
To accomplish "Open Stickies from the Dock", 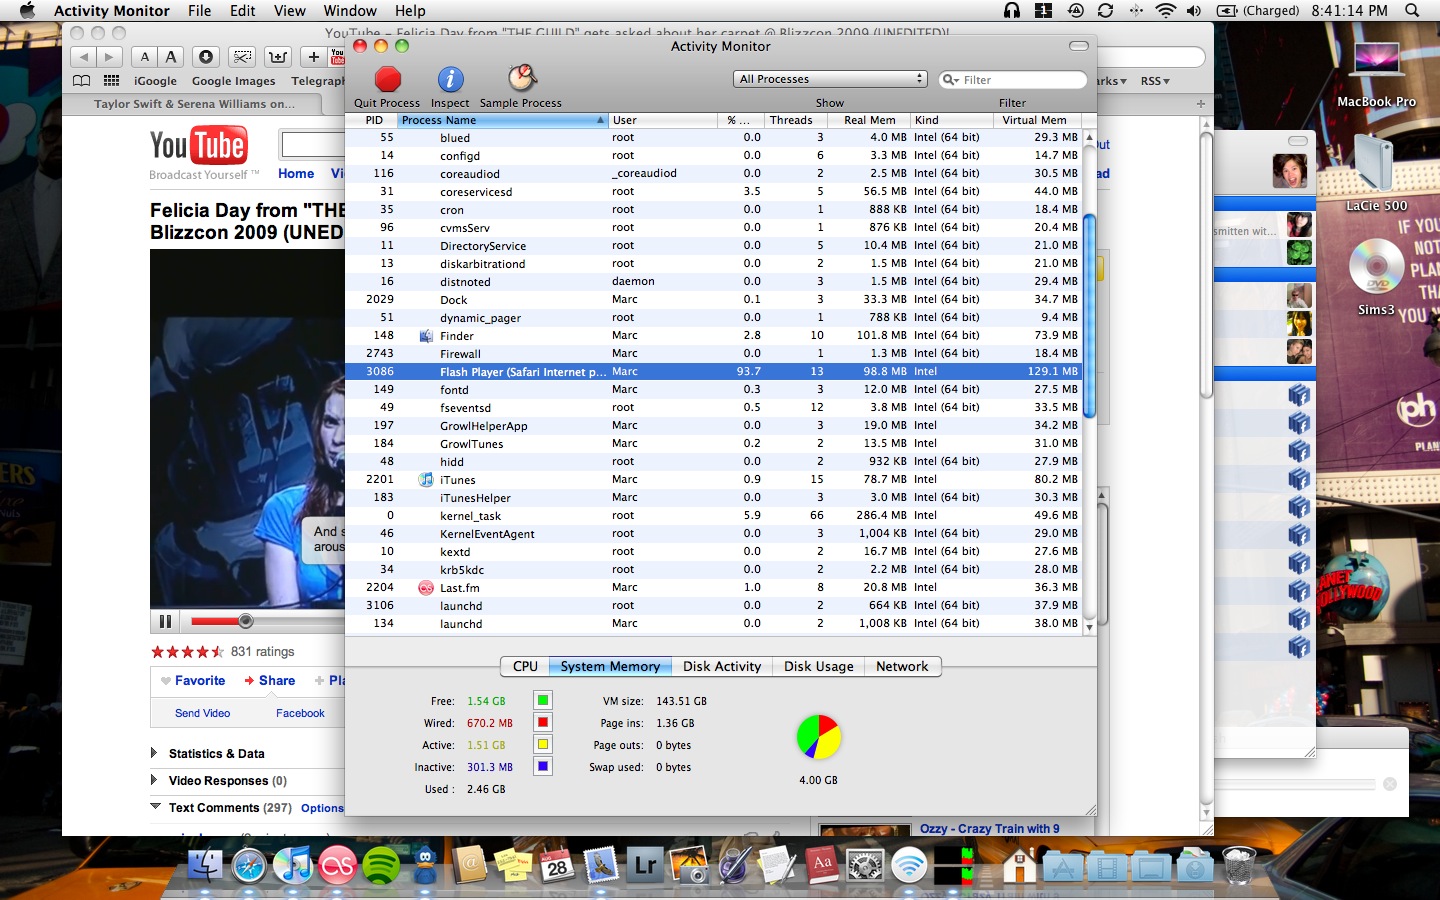I will (x=513, y=865).
